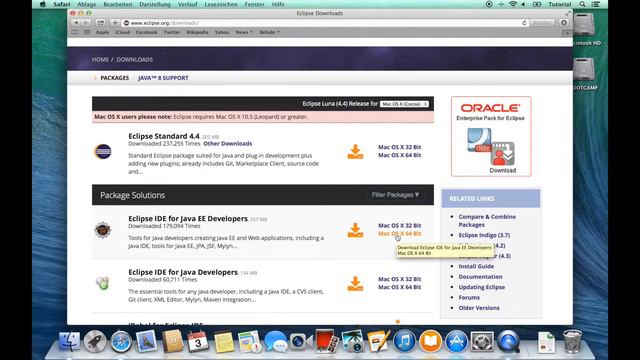The image size is (640, 360).
Task: Click the Java Developers orange download icon
Action: (355, 284)
